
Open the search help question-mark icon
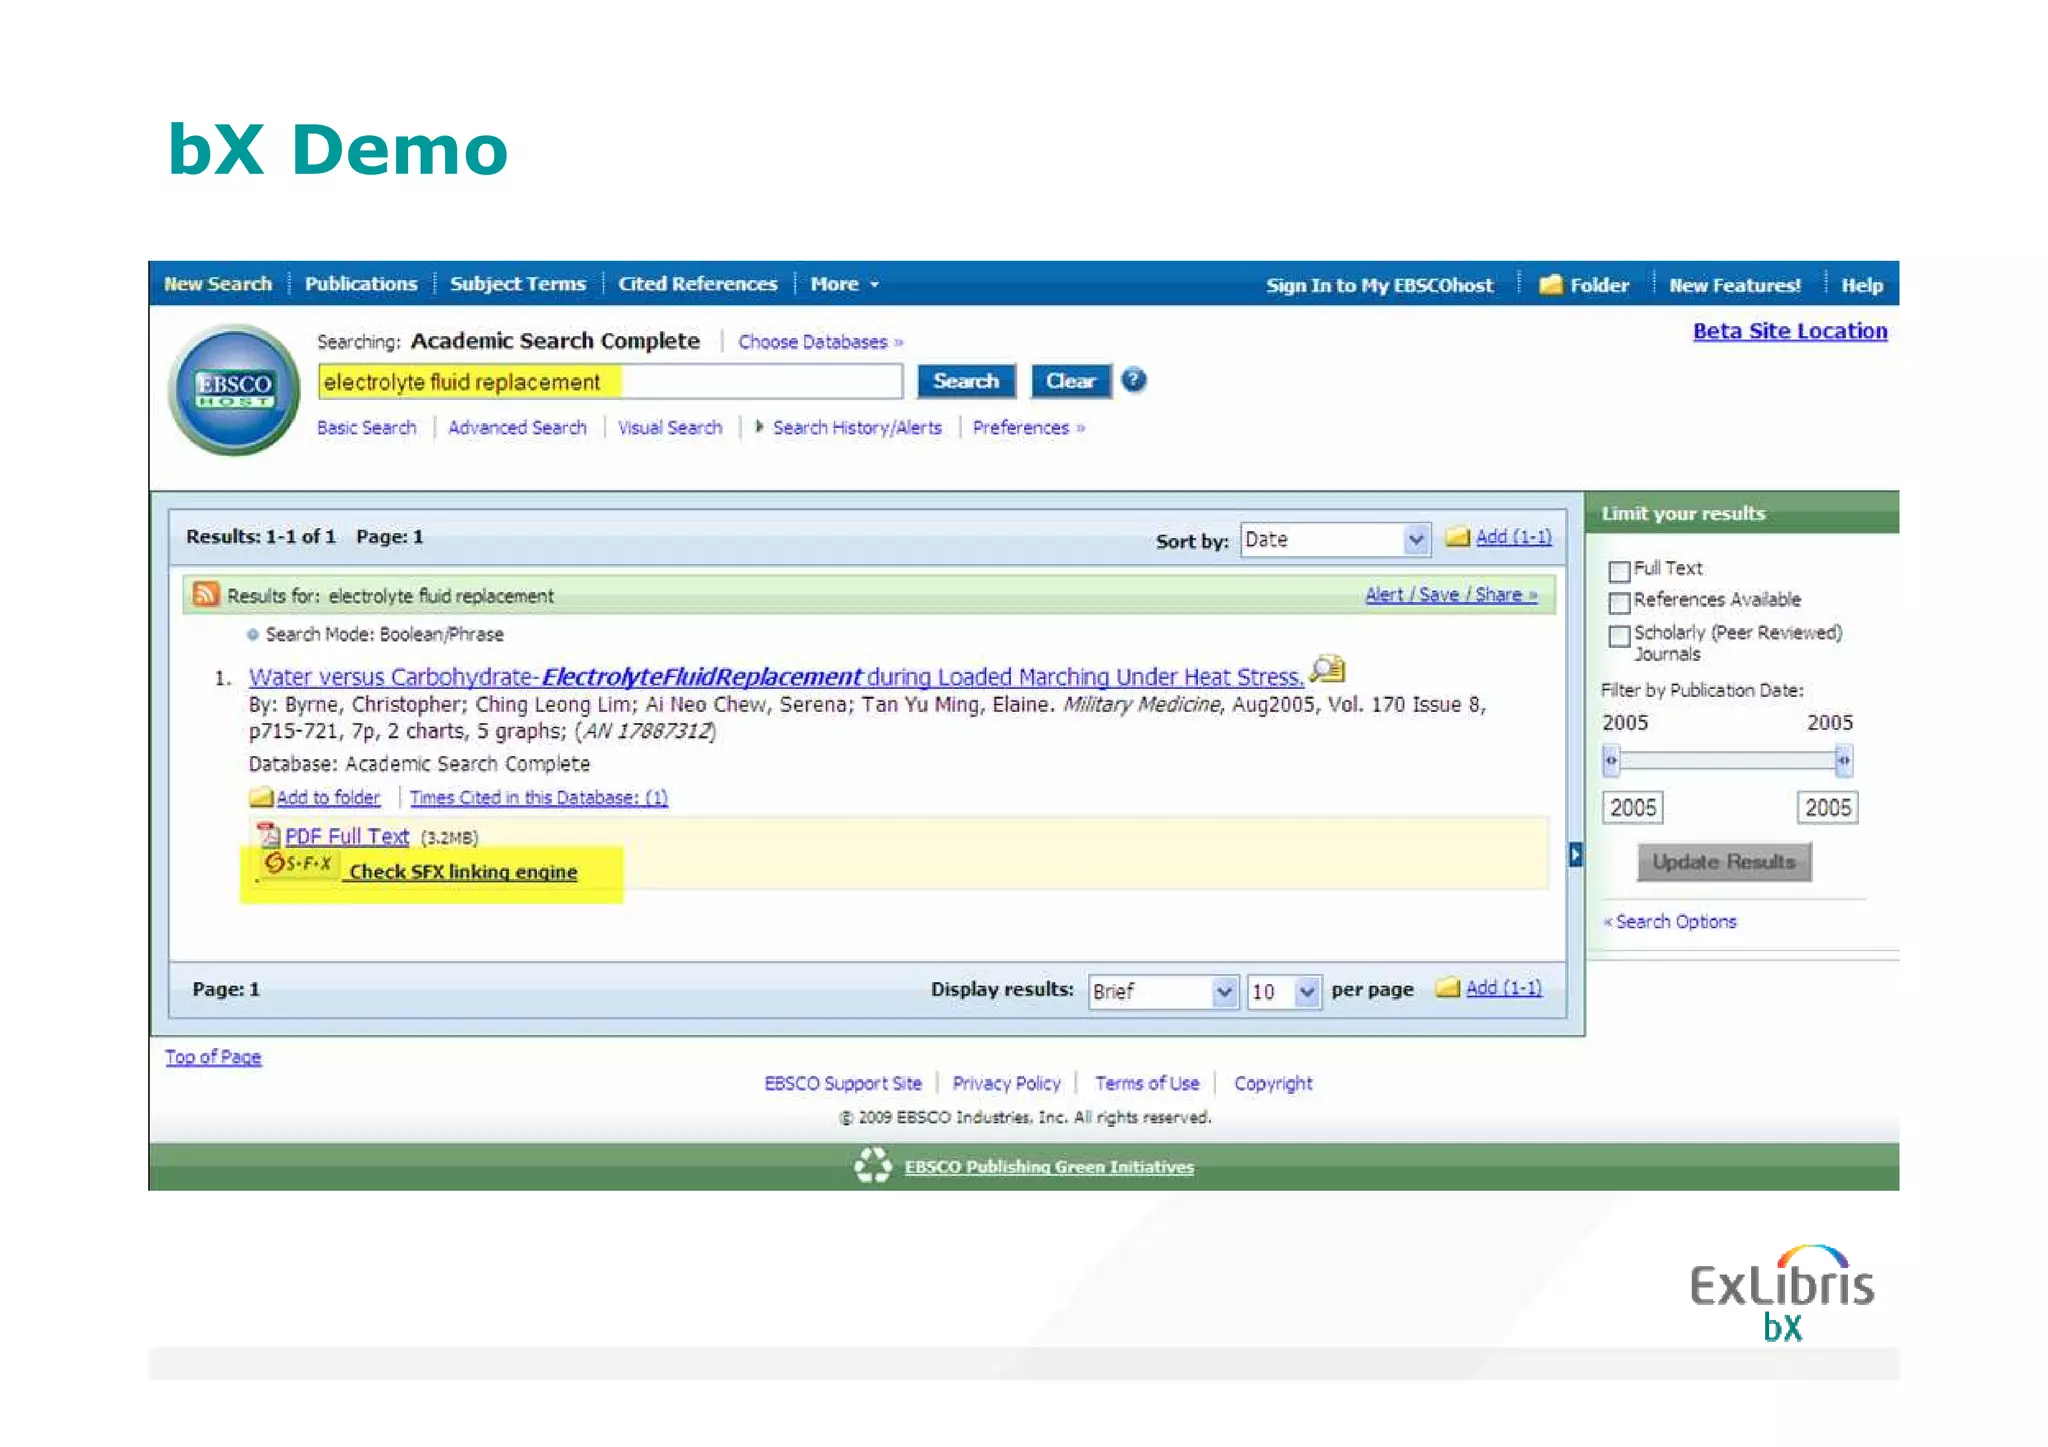[1133, 381]
